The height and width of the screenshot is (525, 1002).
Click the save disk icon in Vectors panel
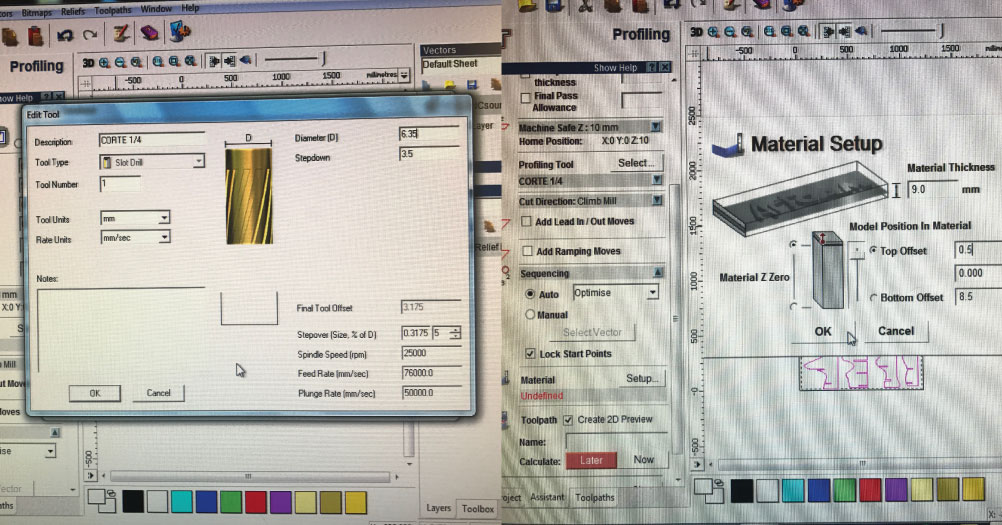472,84
